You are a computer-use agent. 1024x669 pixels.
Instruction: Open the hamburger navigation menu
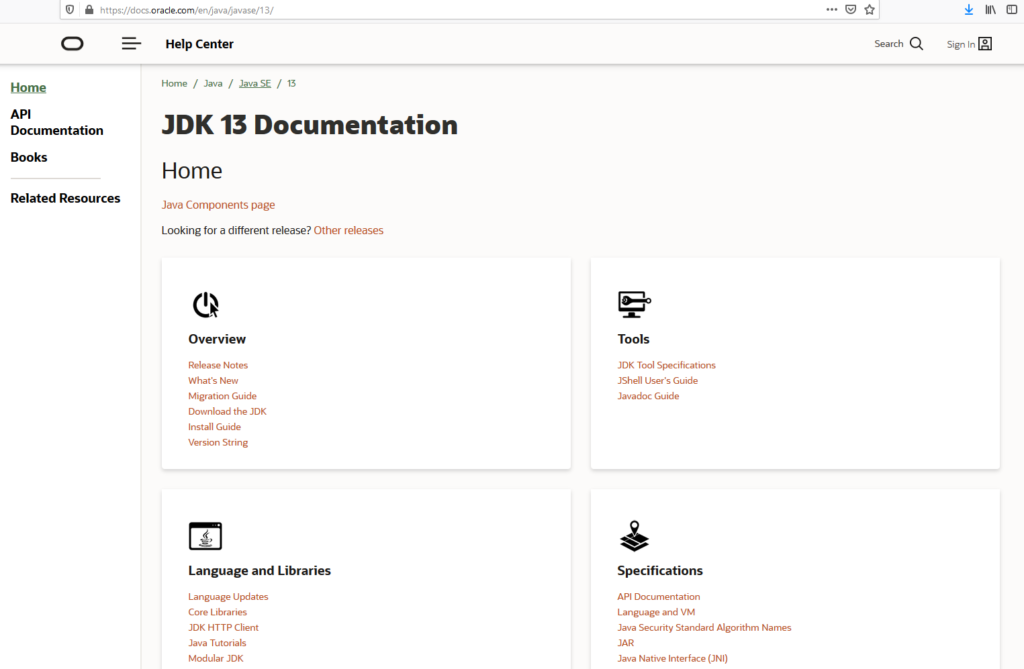point(131,44)
